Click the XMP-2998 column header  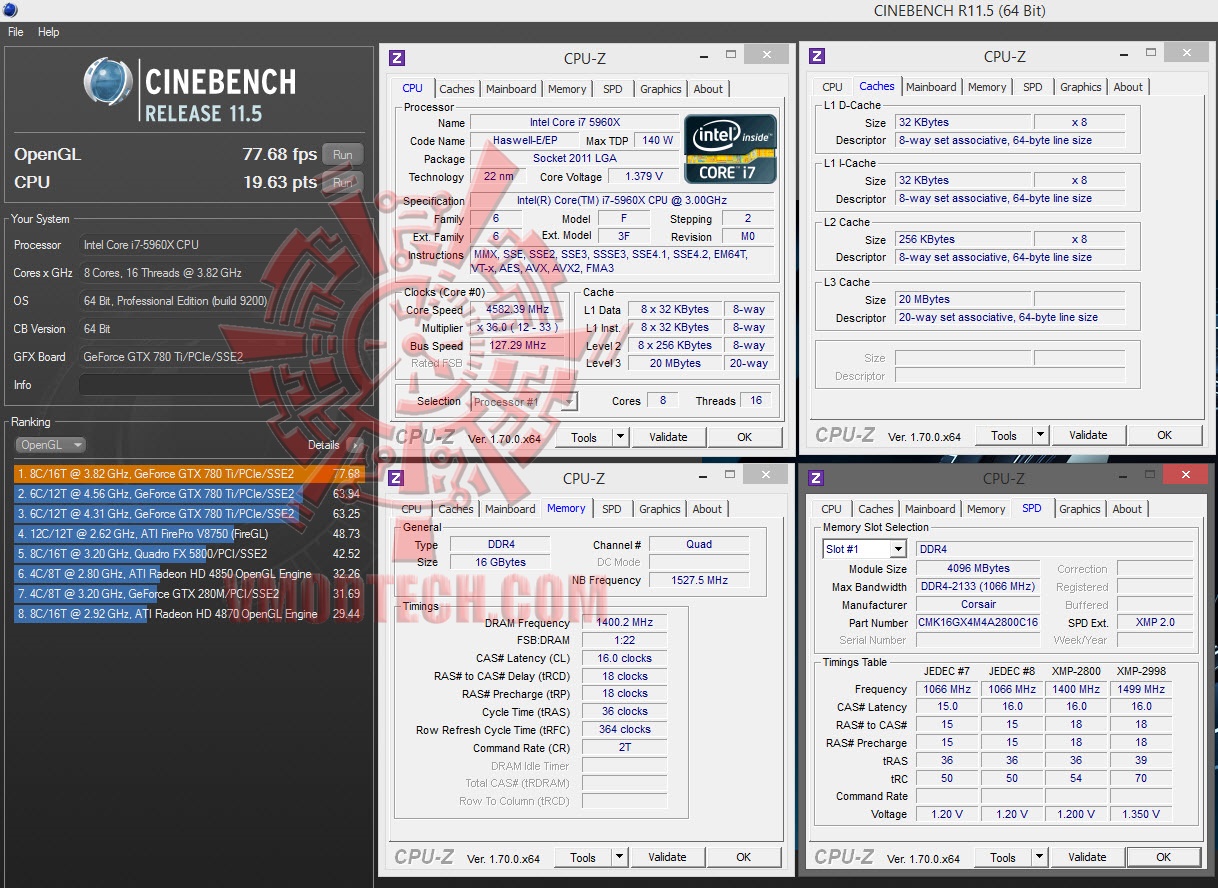pyautogui.click(x=1141, y=671)
